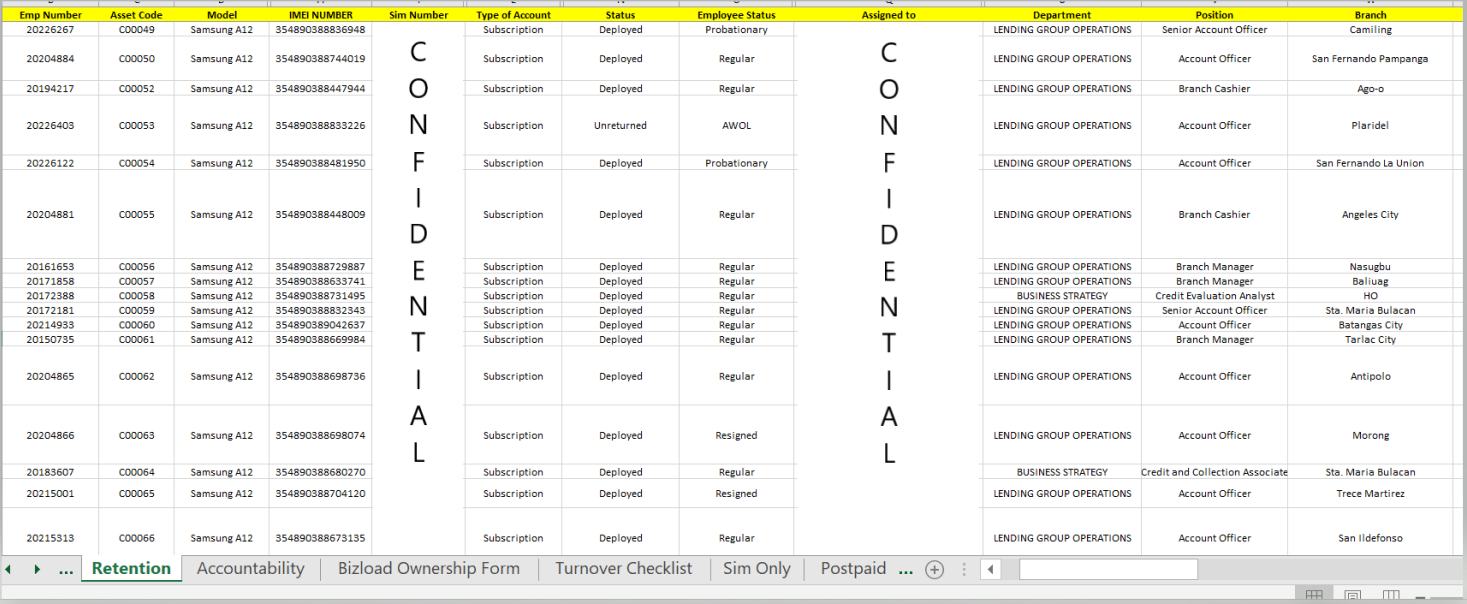
Task: Select the 'Tarlac City' branch cell
Action: pyautogui.click(x=1370, y=340)
